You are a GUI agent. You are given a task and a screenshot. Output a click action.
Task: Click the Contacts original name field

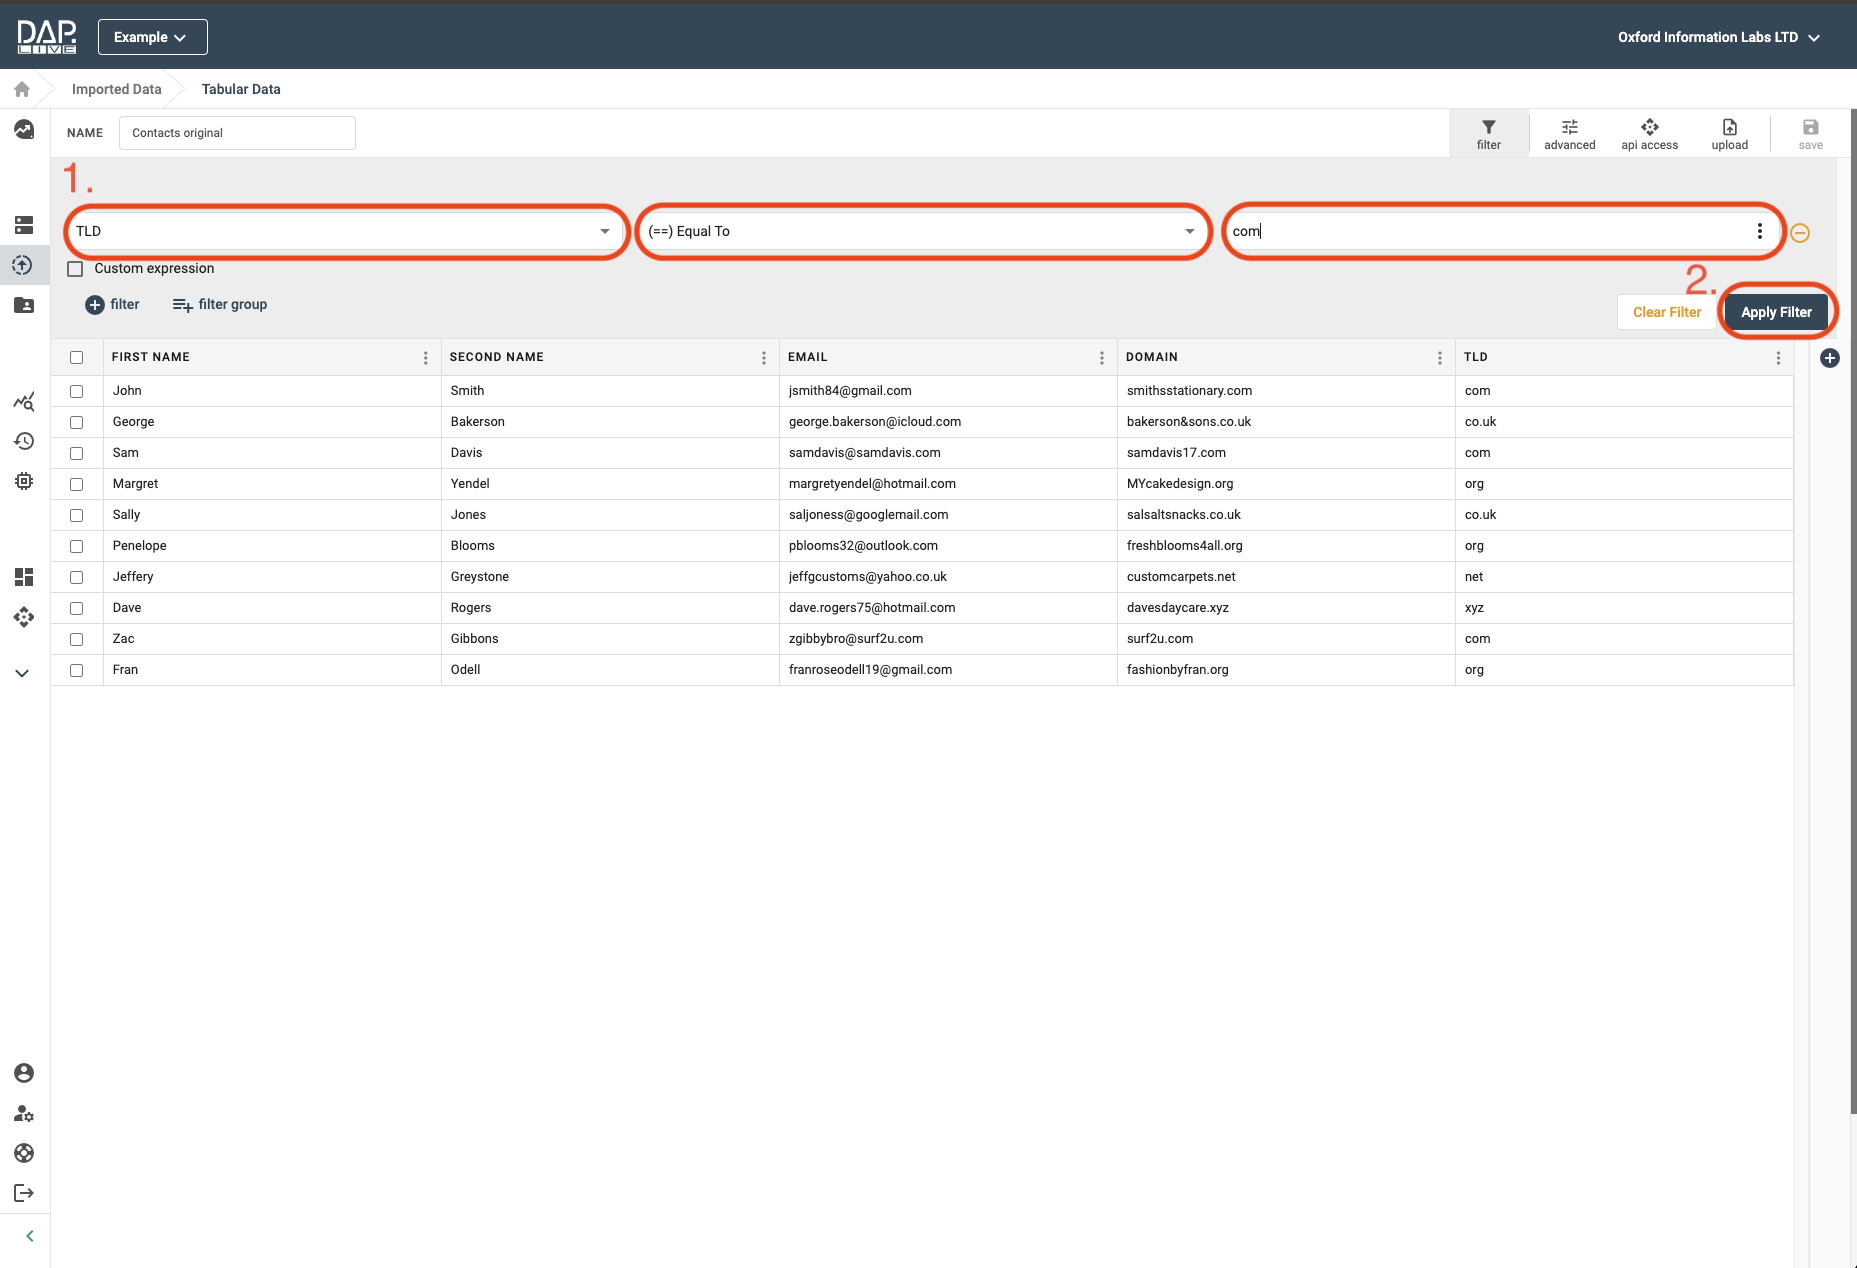pos(237,133)
